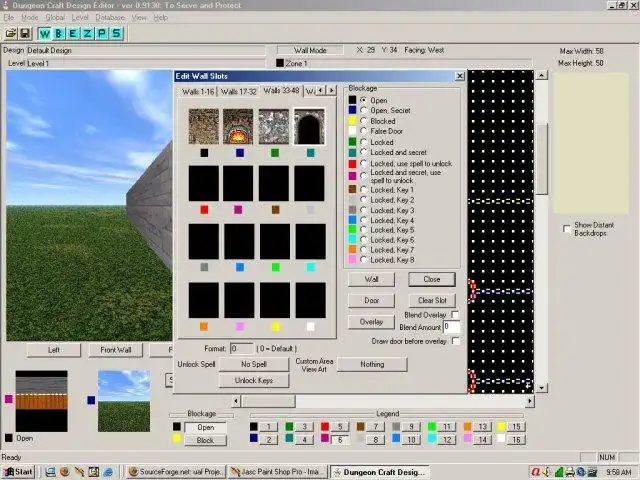Image resolution: width=640 pixels, height=480 pixels.
Task: Open the Mode menu
Action: (x=29, y=18)
